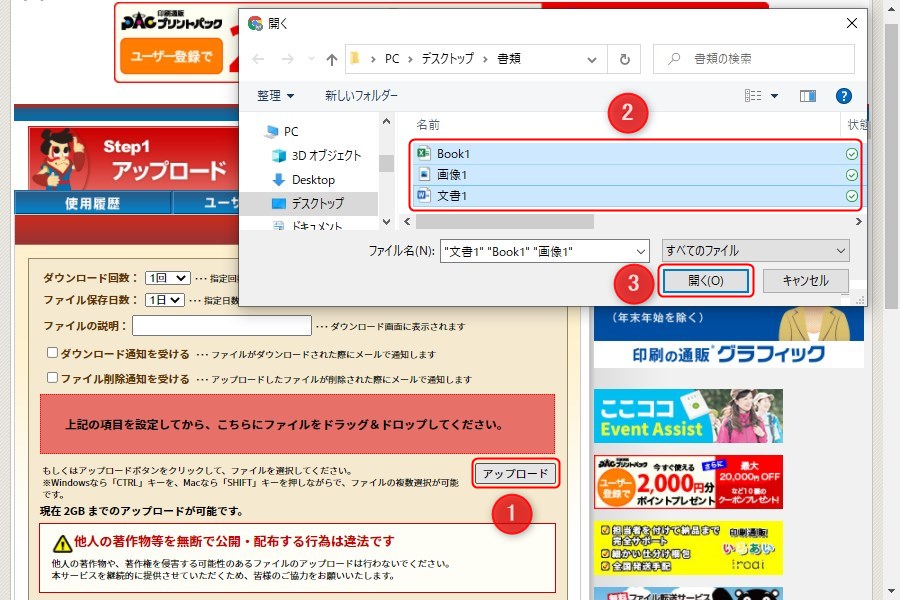Click the up-folder arrow in dialog navigation
900x600 pixels.
coord(332,59)
